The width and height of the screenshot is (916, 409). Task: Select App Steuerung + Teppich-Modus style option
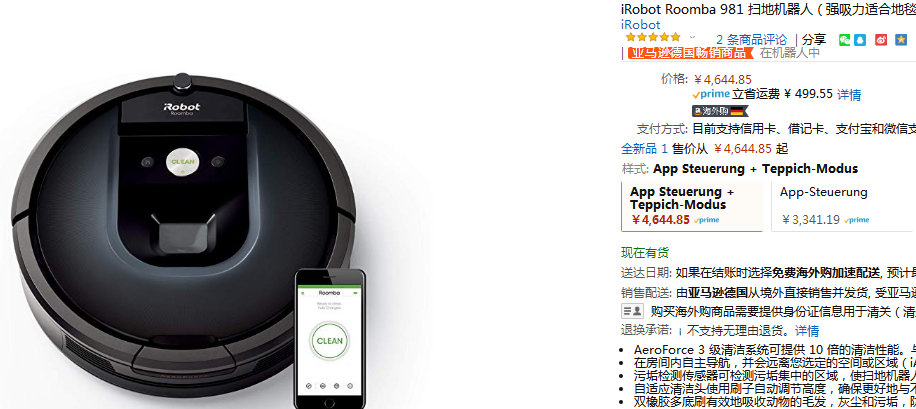[x=692, y=206]
